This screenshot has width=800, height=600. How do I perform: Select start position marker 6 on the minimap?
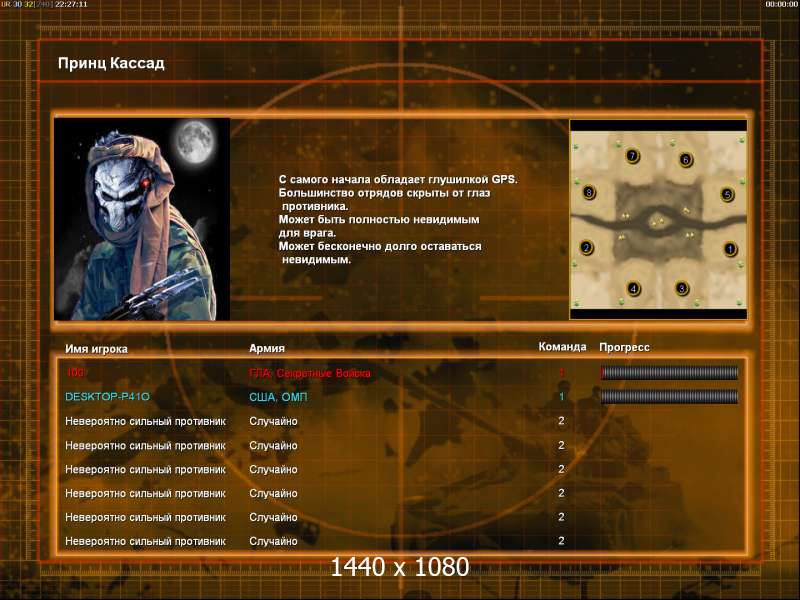pyautogui.click(x=685, y=160)
